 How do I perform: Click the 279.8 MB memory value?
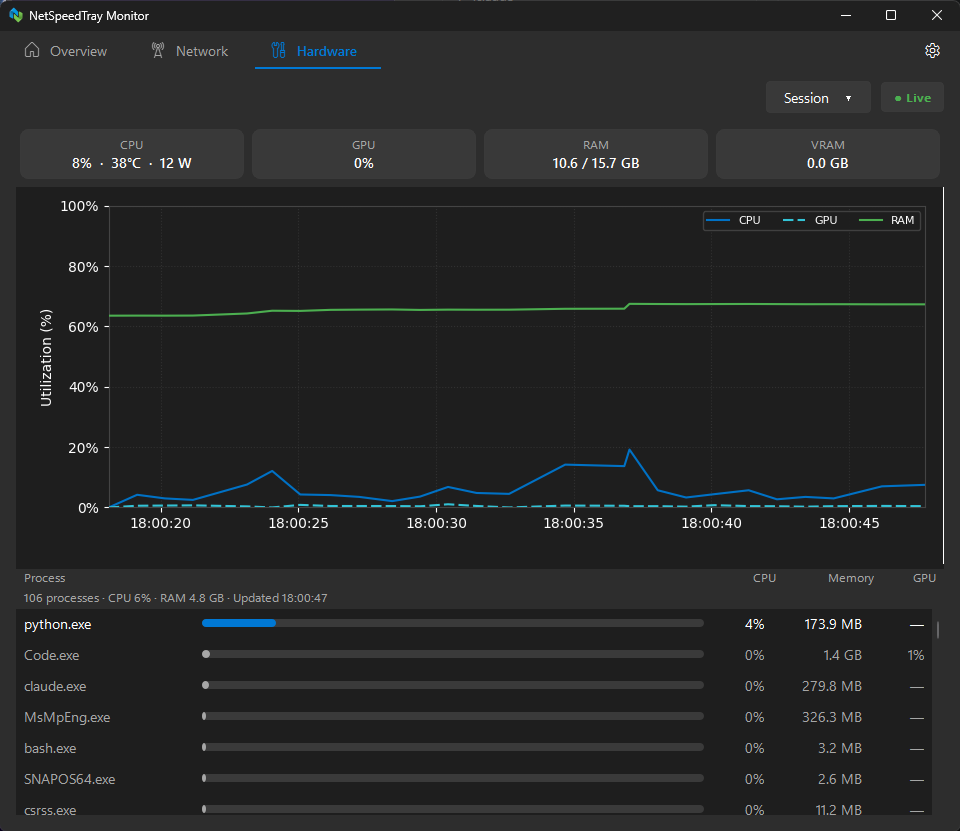832,686
